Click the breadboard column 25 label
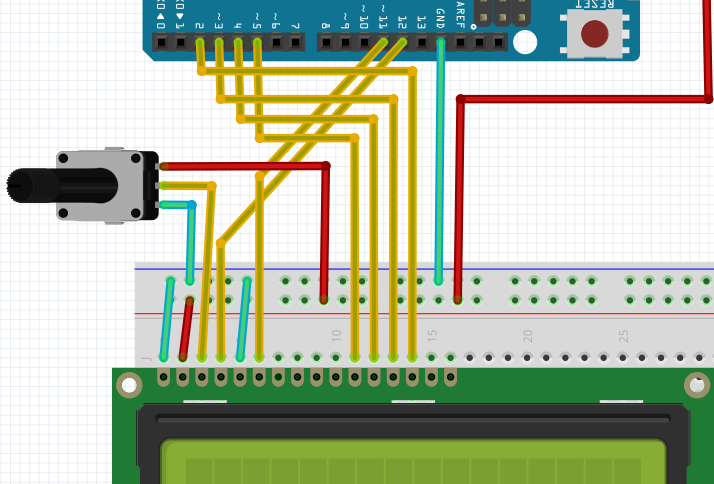 pos(623,335)
